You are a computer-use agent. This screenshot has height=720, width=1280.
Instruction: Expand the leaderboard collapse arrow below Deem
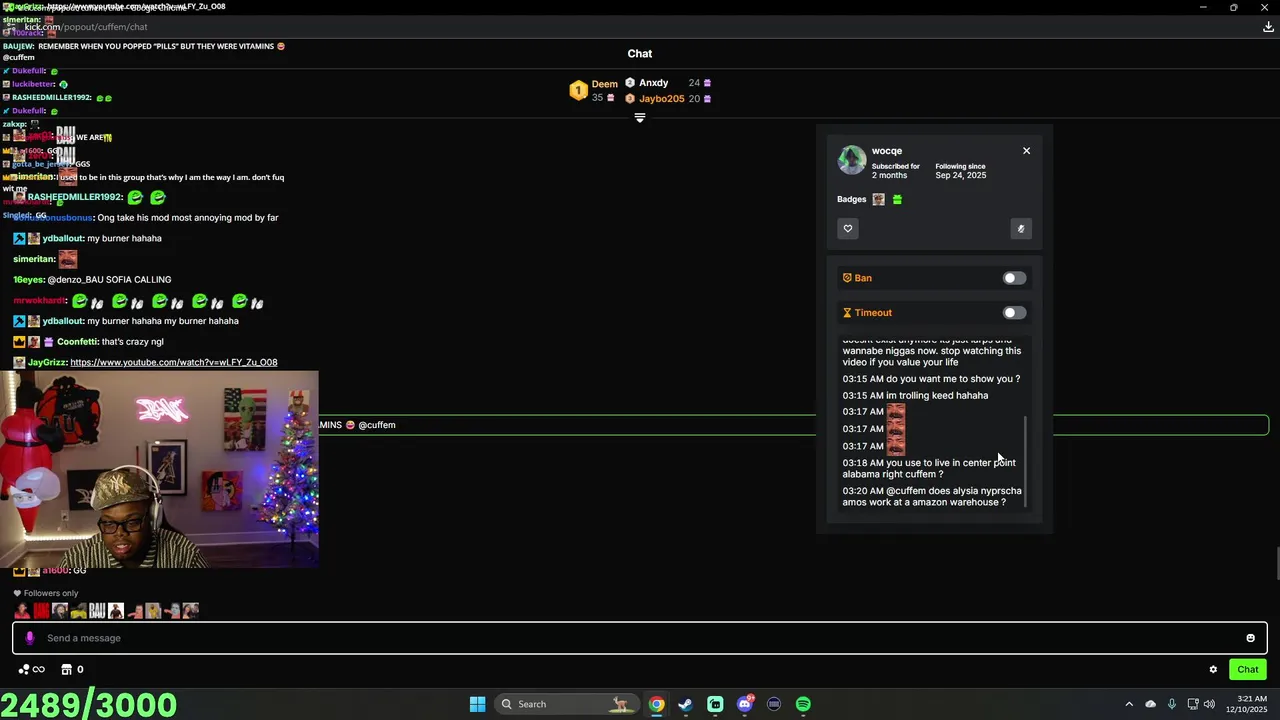click(x=640, y=118)
